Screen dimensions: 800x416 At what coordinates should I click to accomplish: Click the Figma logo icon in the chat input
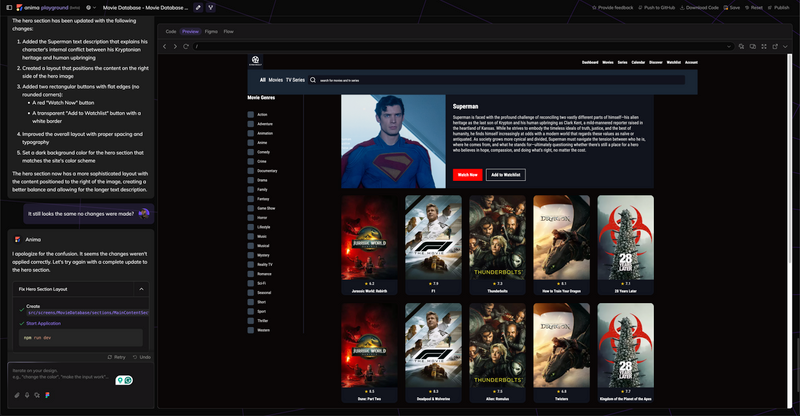tap(47, 395)
